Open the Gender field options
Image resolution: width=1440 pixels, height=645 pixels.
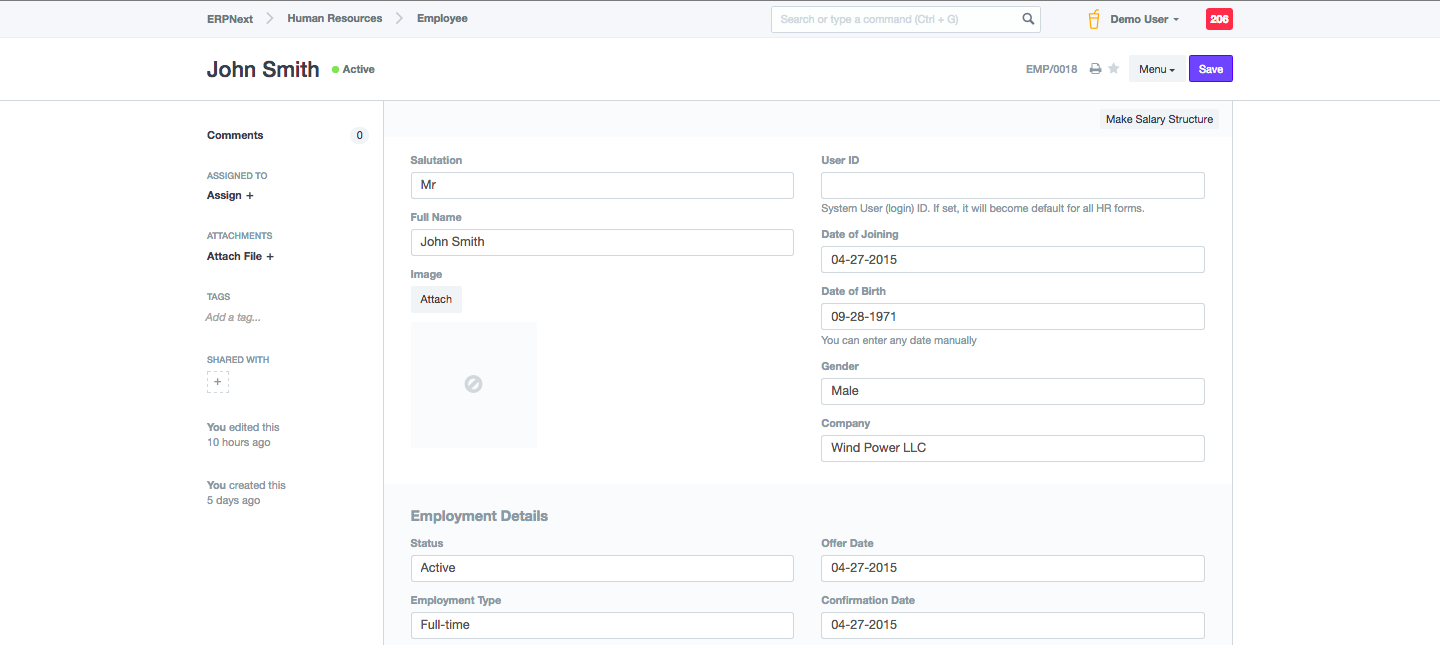tap(1012, 391)
